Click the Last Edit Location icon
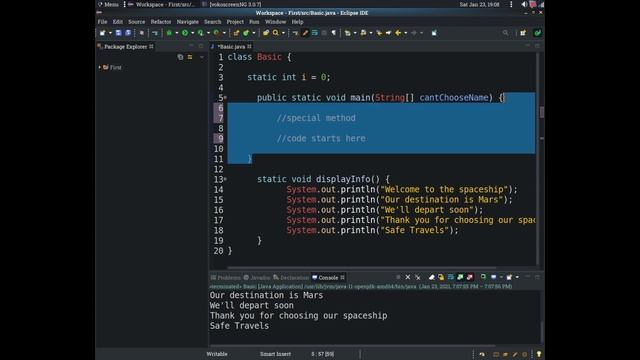Image resolution: width=640 pixels, height=360 pixels. tap(379, 33)
